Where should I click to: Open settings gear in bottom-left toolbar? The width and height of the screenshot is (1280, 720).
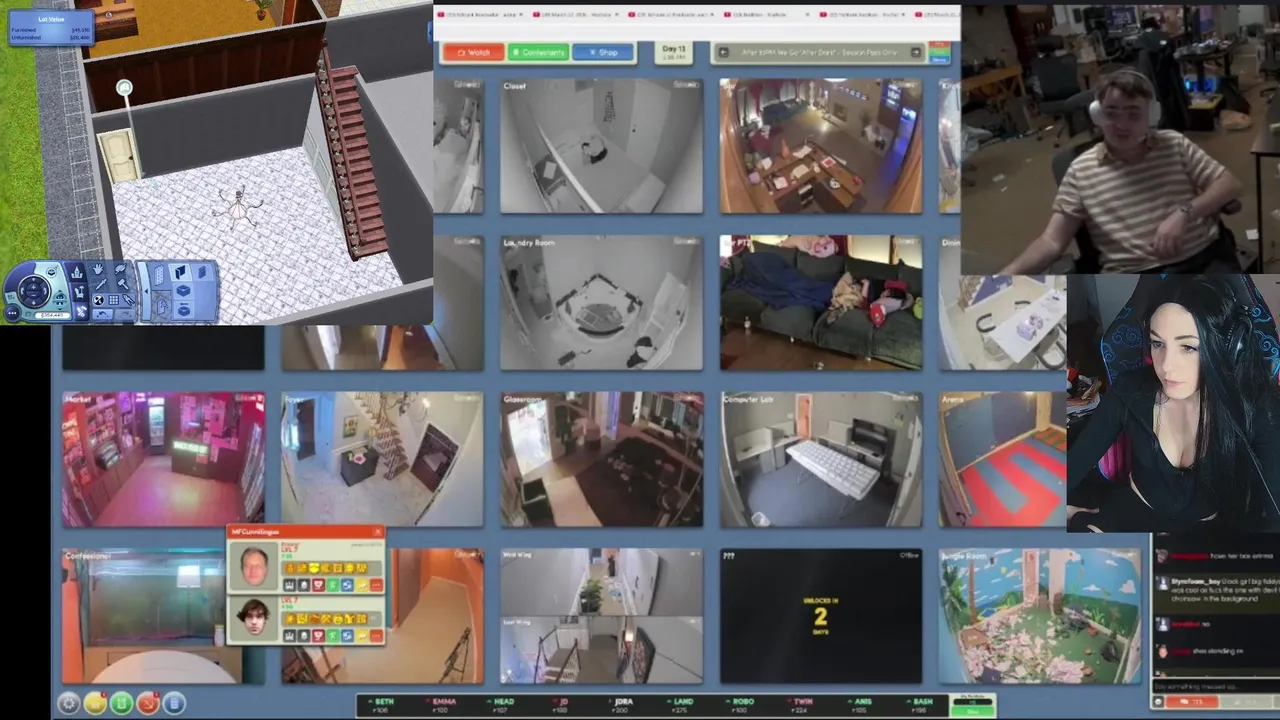click(x=67, y=703)
